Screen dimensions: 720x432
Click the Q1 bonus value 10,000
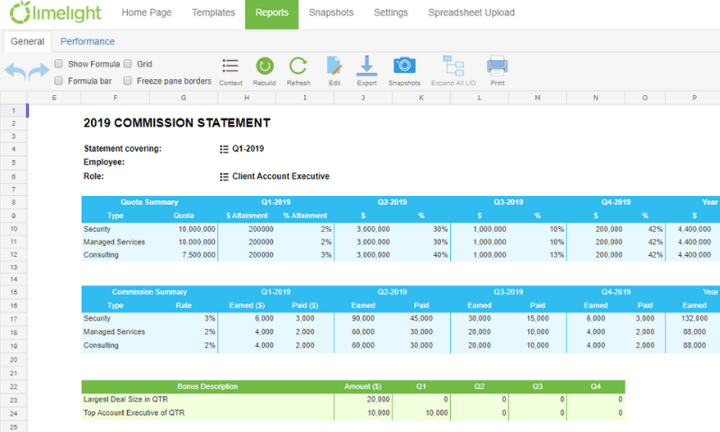click(x=436, y=413)
